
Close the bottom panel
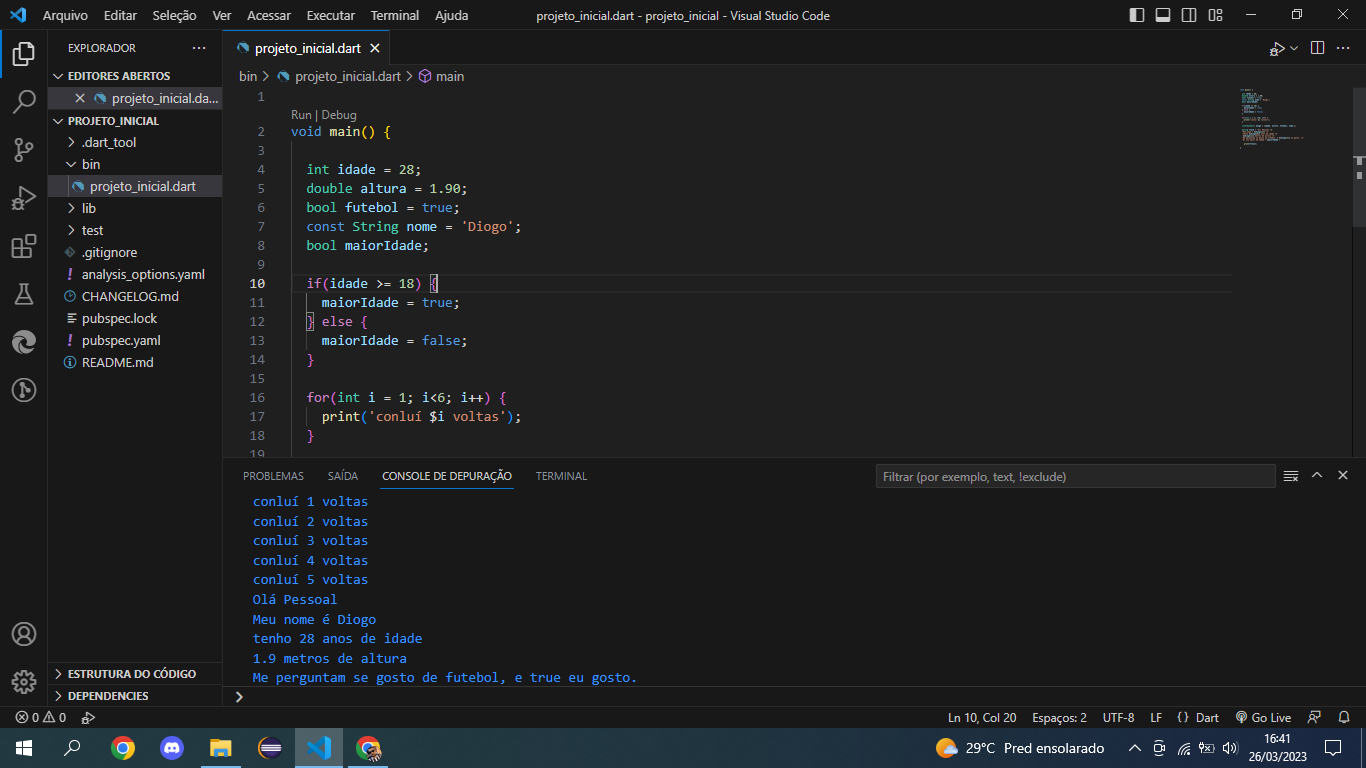(x=1343, y=476)
